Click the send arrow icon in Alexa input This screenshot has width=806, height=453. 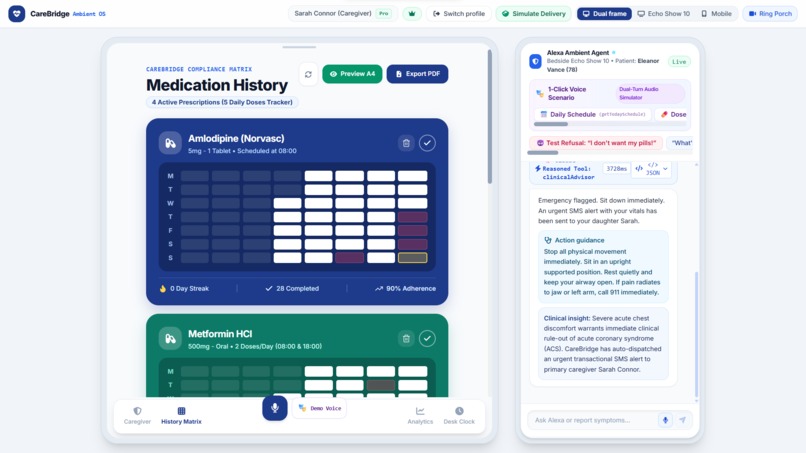pos(683,420)
